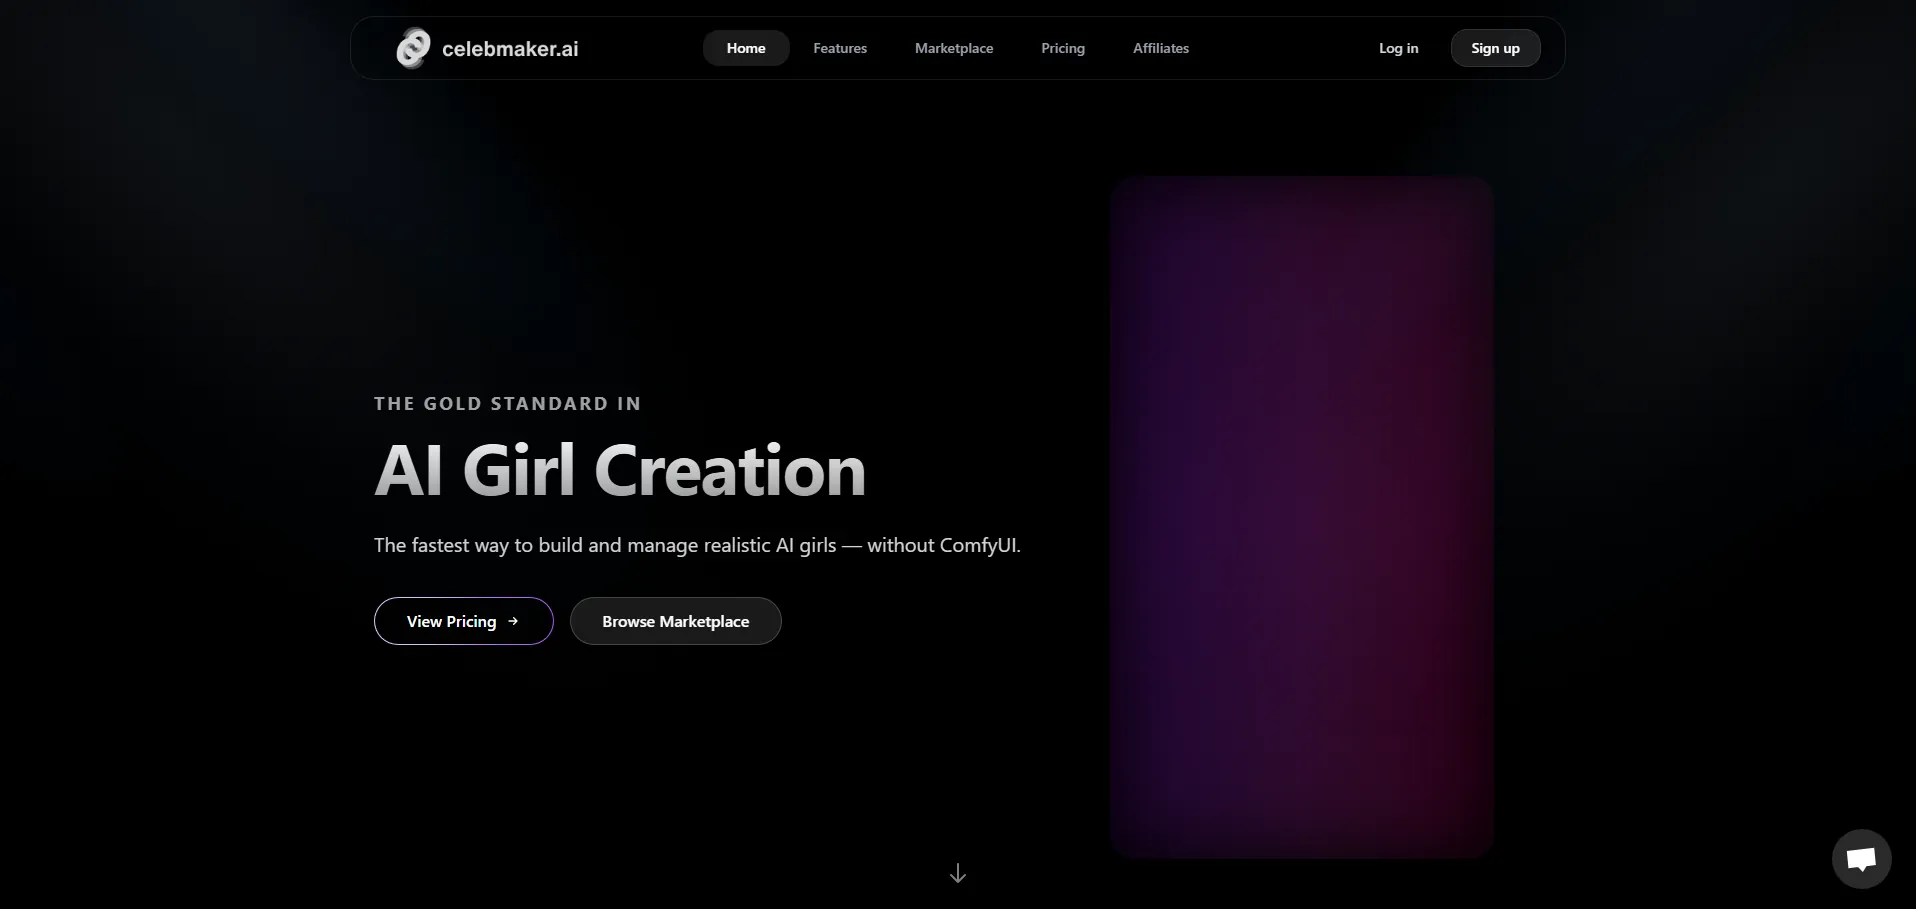The width and height of the screenshot is (1916, 909).
Task: Click the Log in link
Action: click(1398, 48)
